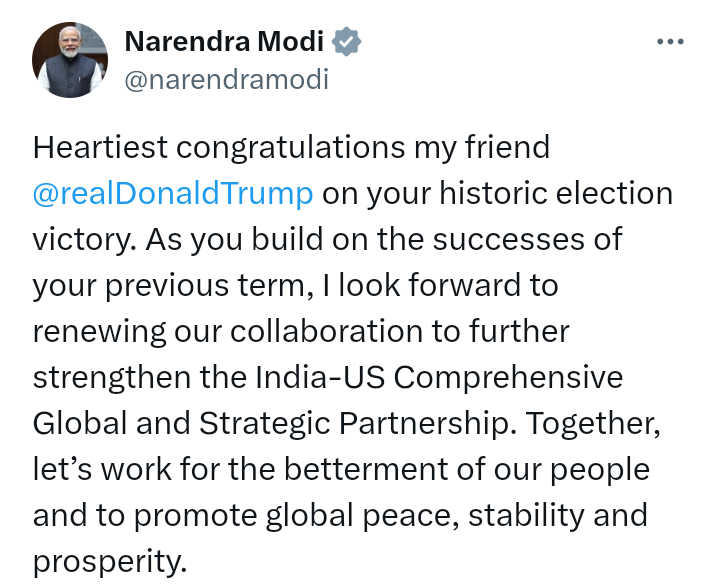Click the word "Together," in the tweet
Screen dimensions: 720x587
pyautogui.click(x=593, y=423)
